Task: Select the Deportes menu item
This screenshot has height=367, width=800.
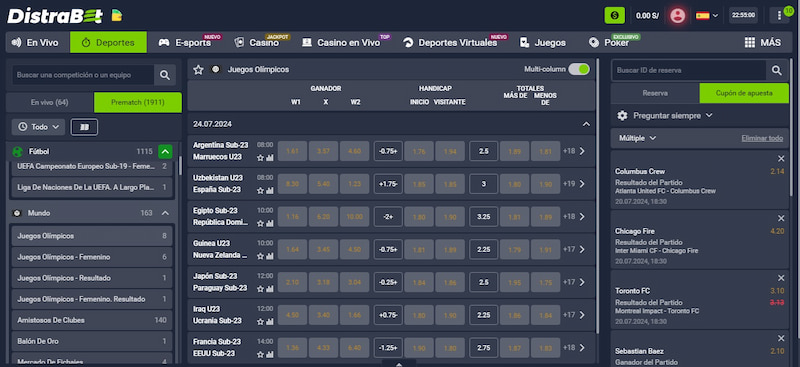Action: (x=108, y=42)
